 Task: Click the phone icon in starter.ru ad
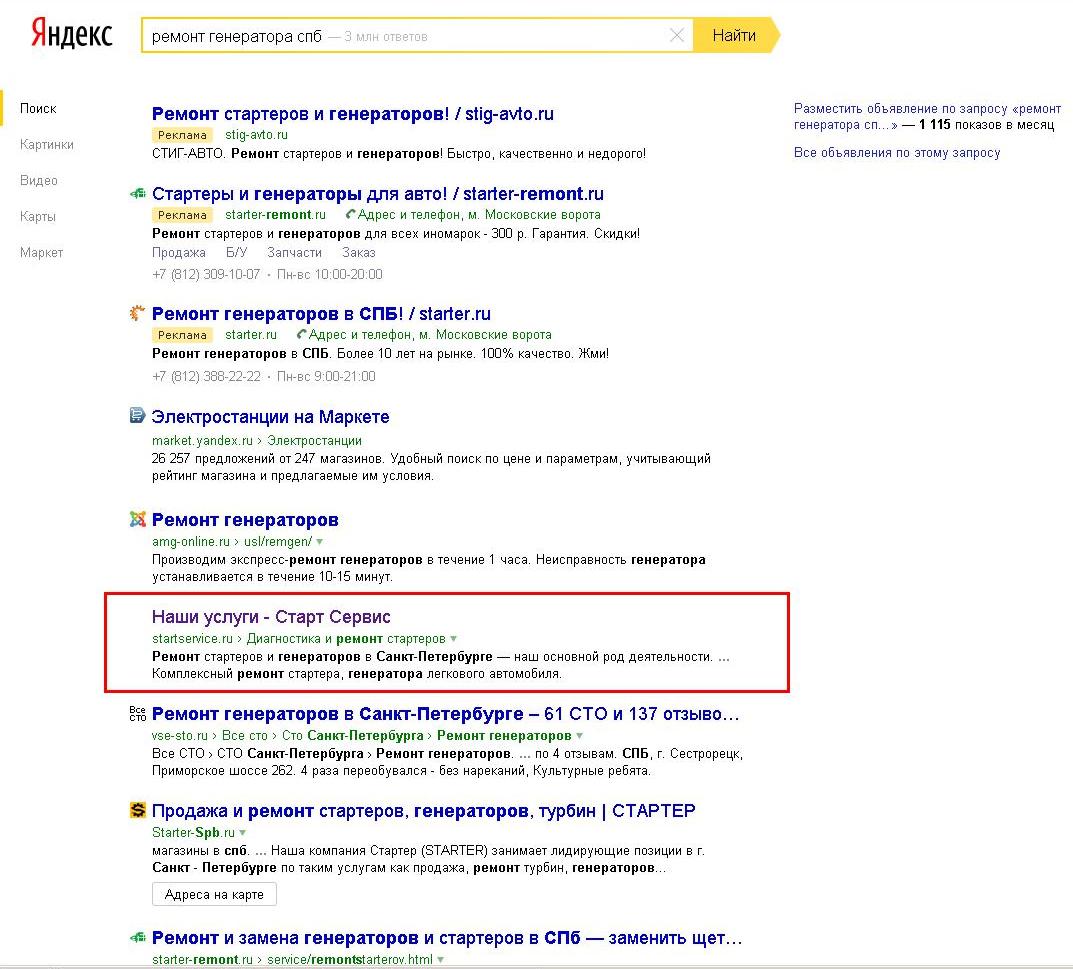click(x=302, y=335)
